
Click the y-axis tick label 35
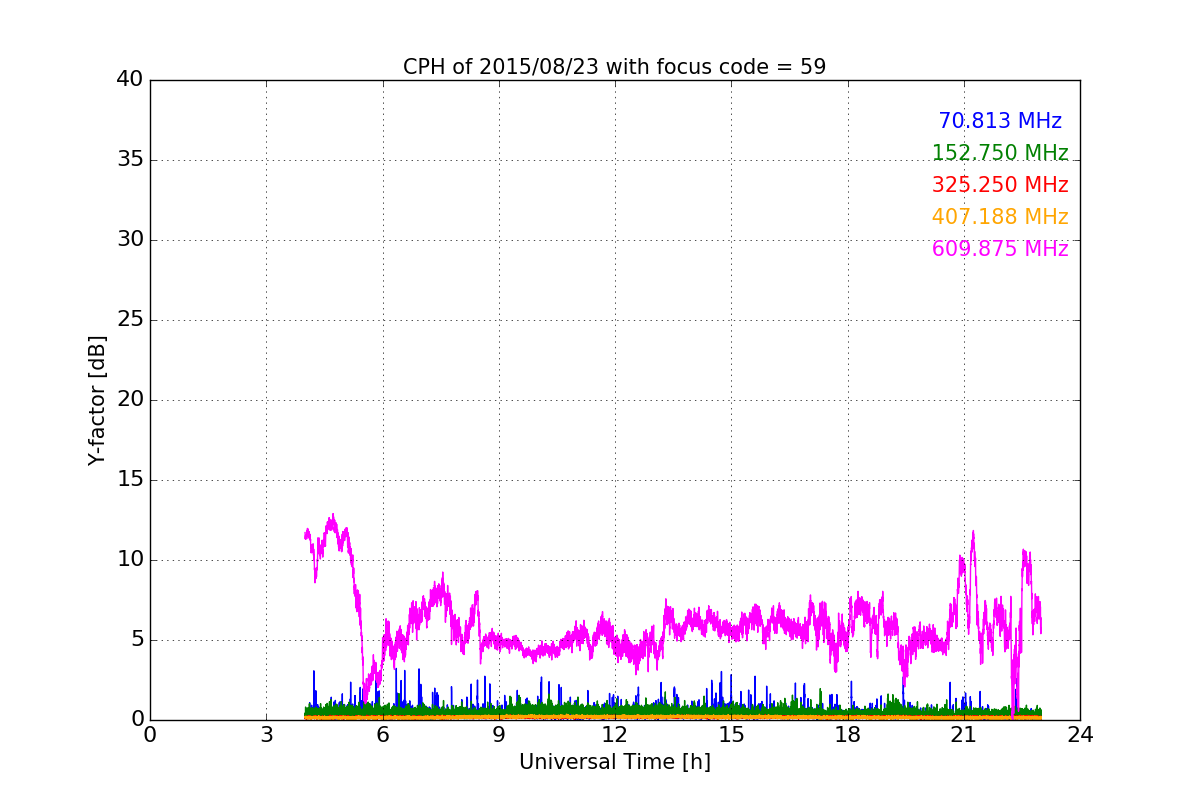(130, 160)
